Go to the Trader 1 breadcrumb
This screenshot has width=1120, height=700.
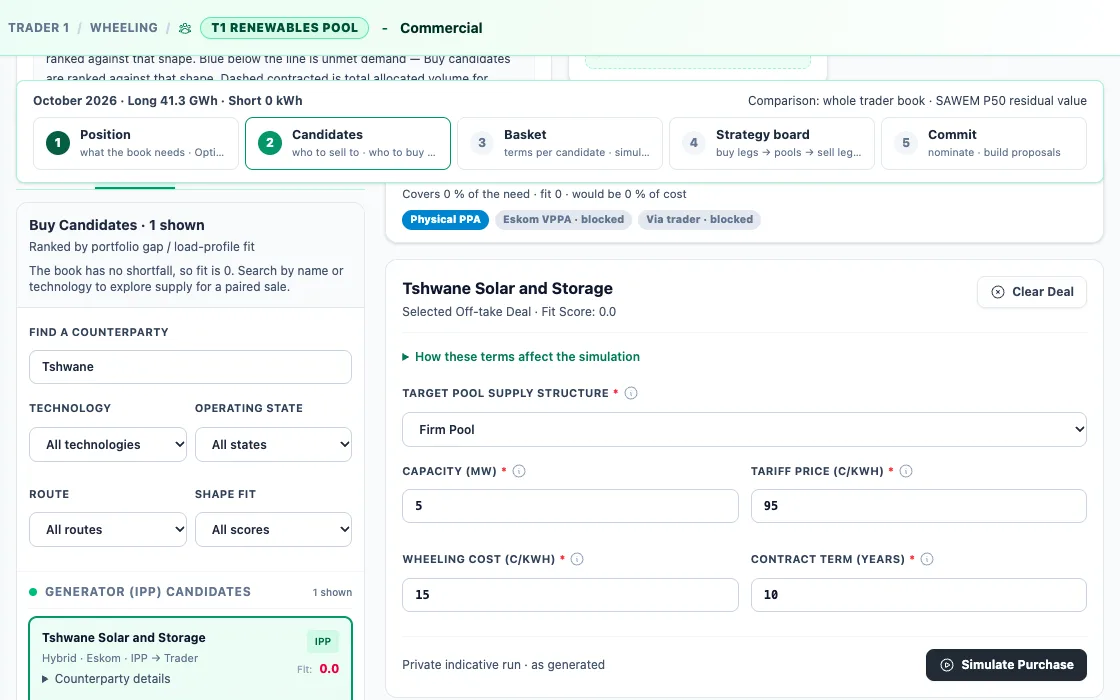tap(39, 28)
